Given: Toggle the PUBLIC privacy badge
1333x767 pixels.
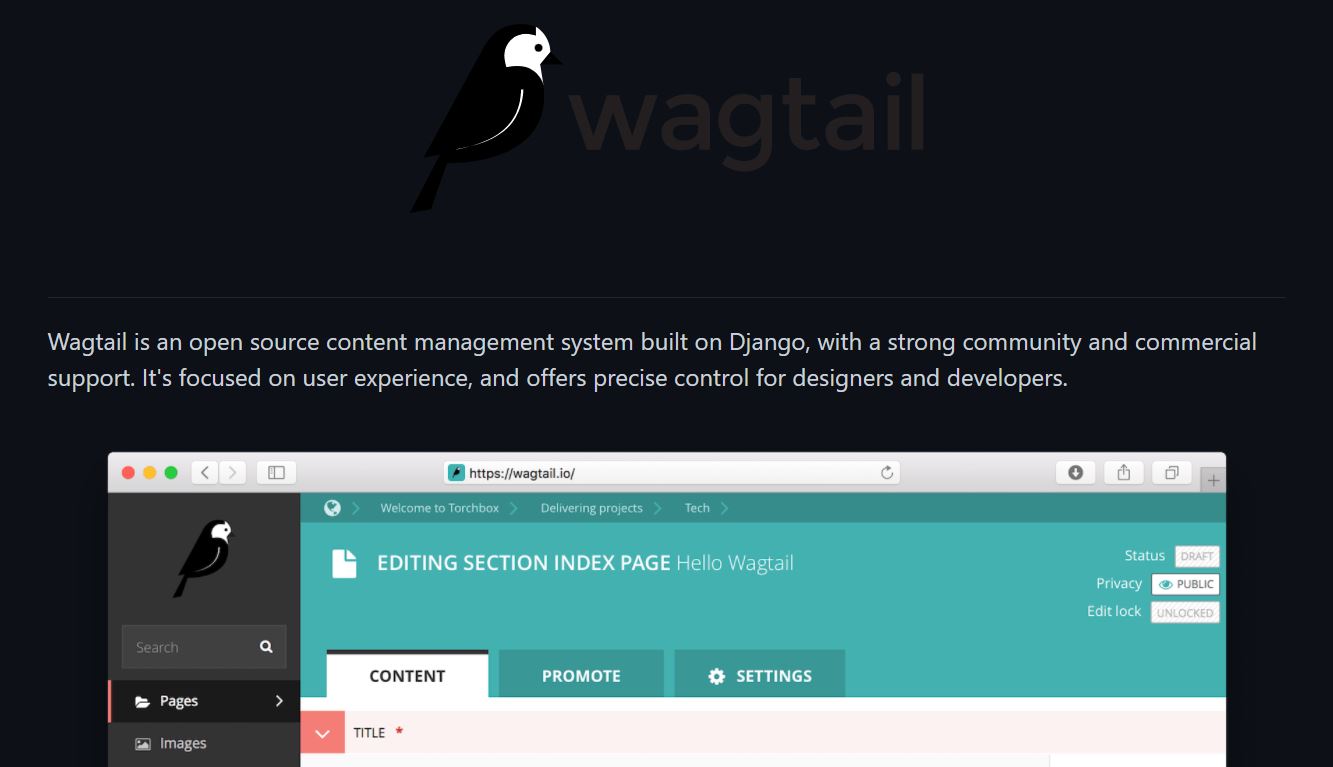Looking at the screenshot, I should [1185, 584].
